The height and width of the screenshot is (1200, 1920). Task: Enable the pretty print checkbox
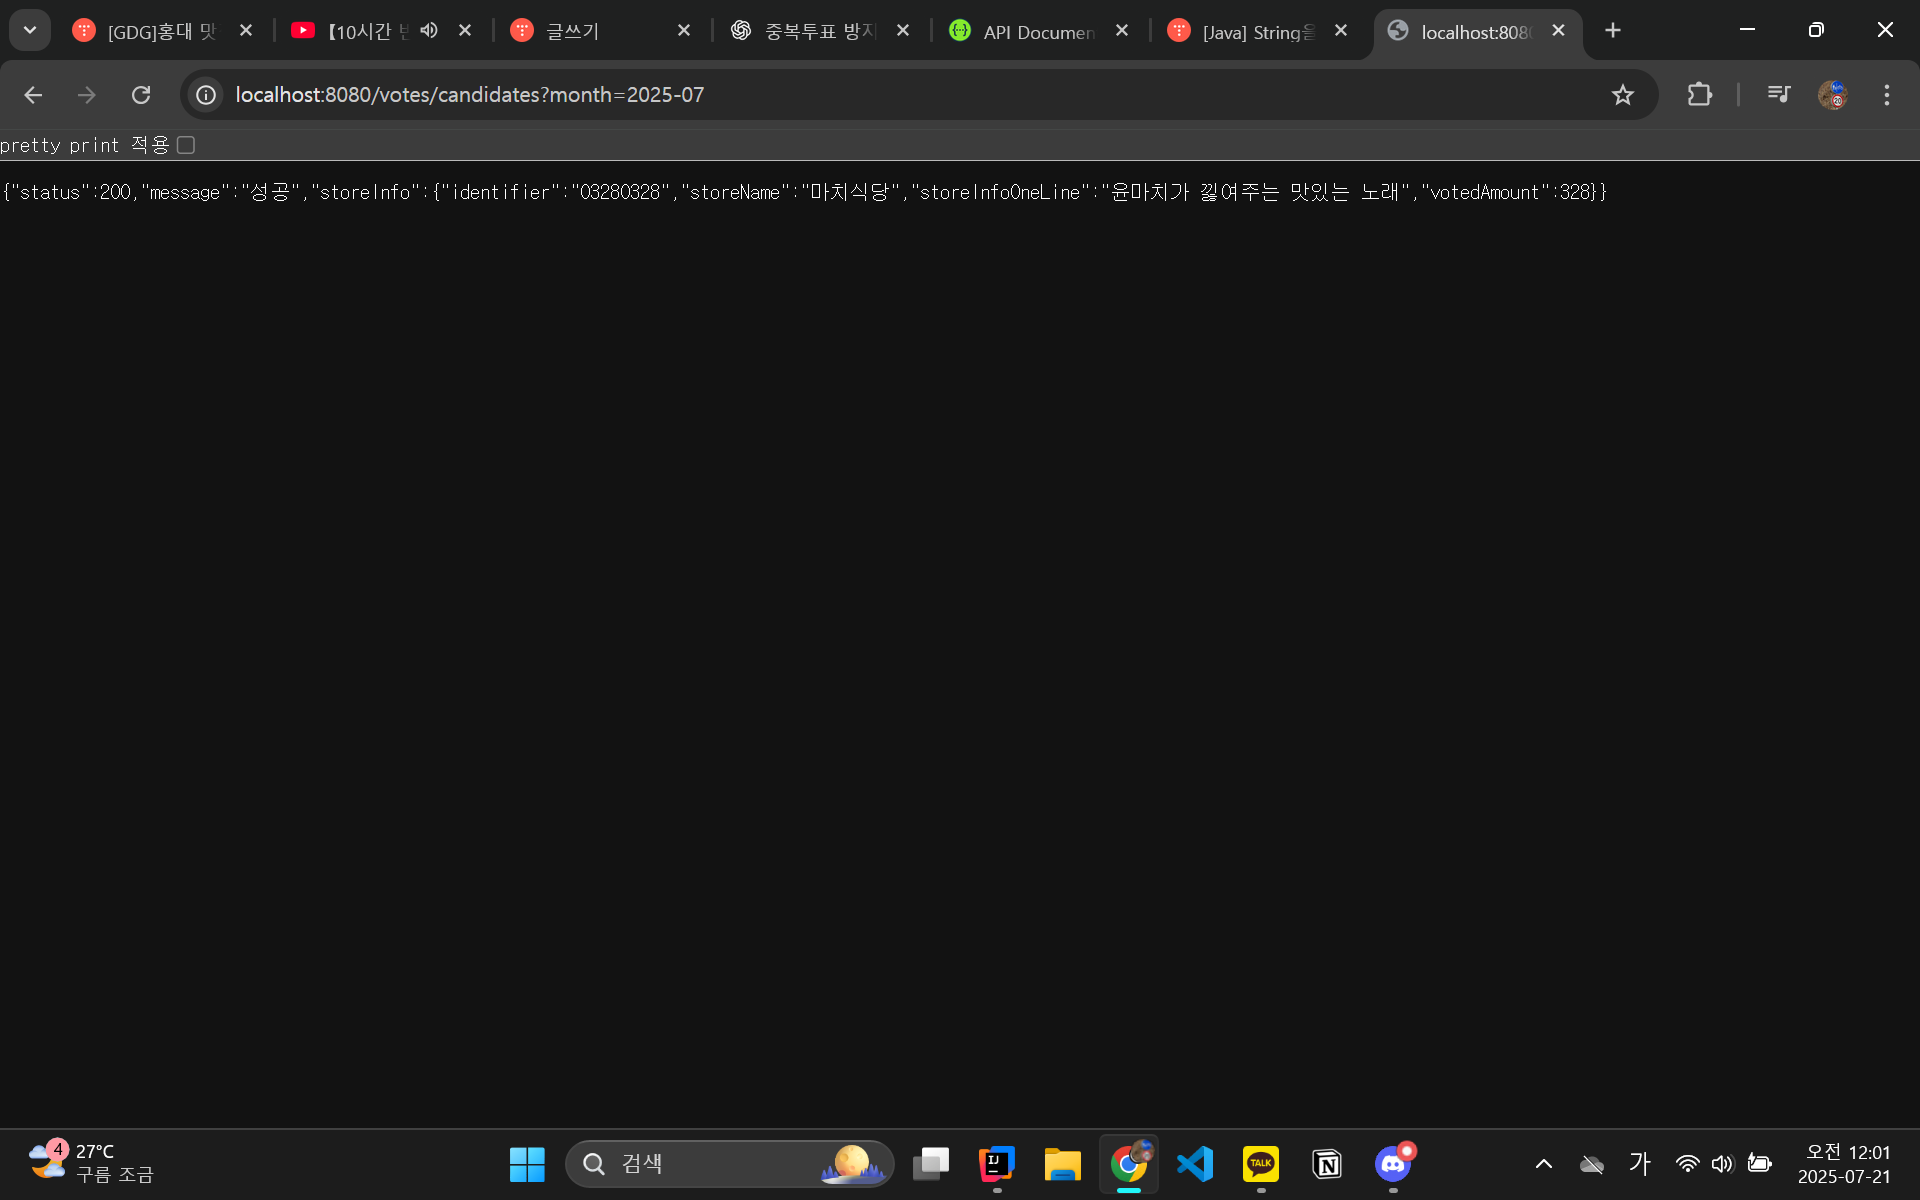point(186,145)
